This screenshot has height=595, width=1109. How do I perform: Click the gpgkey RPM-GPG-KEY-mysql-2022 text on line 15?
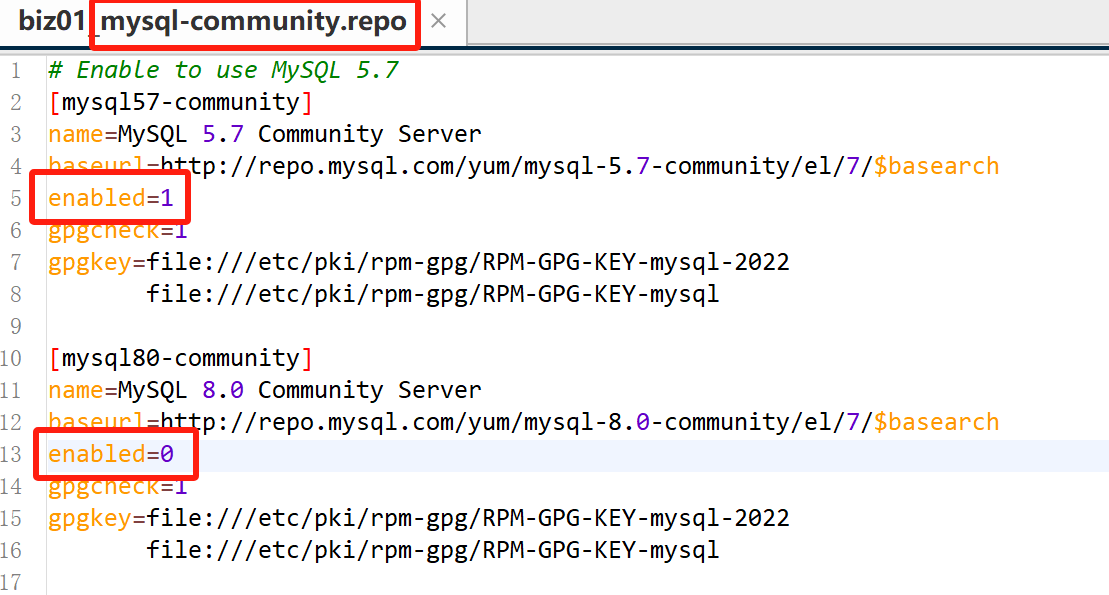pyautogui.click(x=419, y=519)
